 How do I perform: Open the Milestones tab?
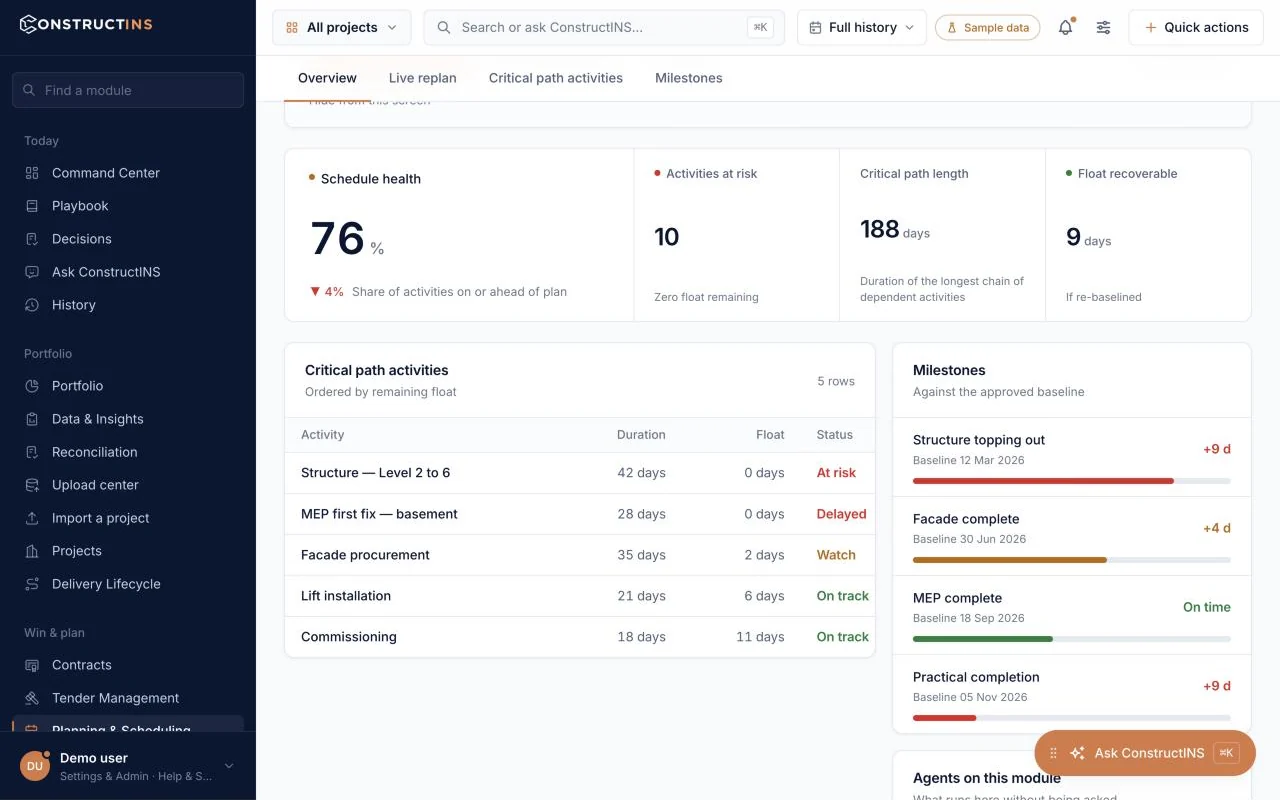(x=689, y=78)
